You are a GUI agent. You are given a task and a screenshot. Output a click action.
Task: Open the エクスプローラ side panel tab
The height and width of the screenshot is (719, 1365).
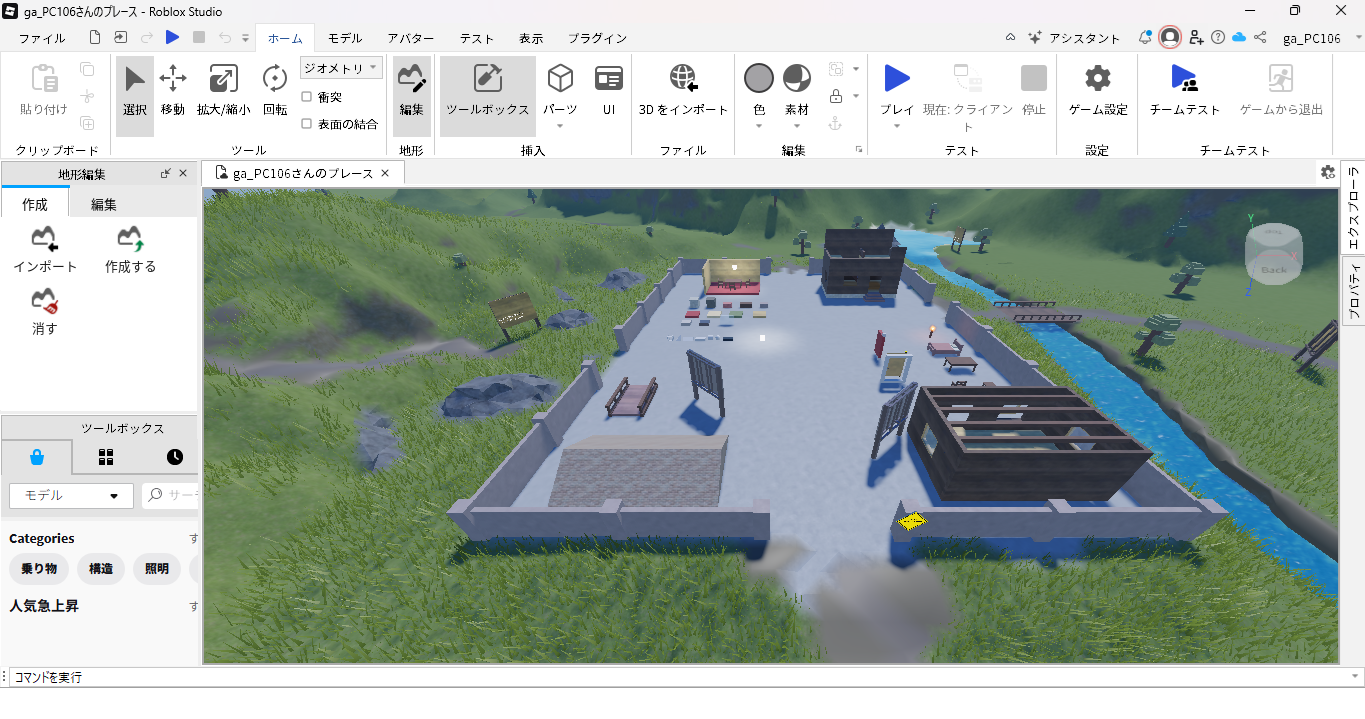coord(1353,207)
